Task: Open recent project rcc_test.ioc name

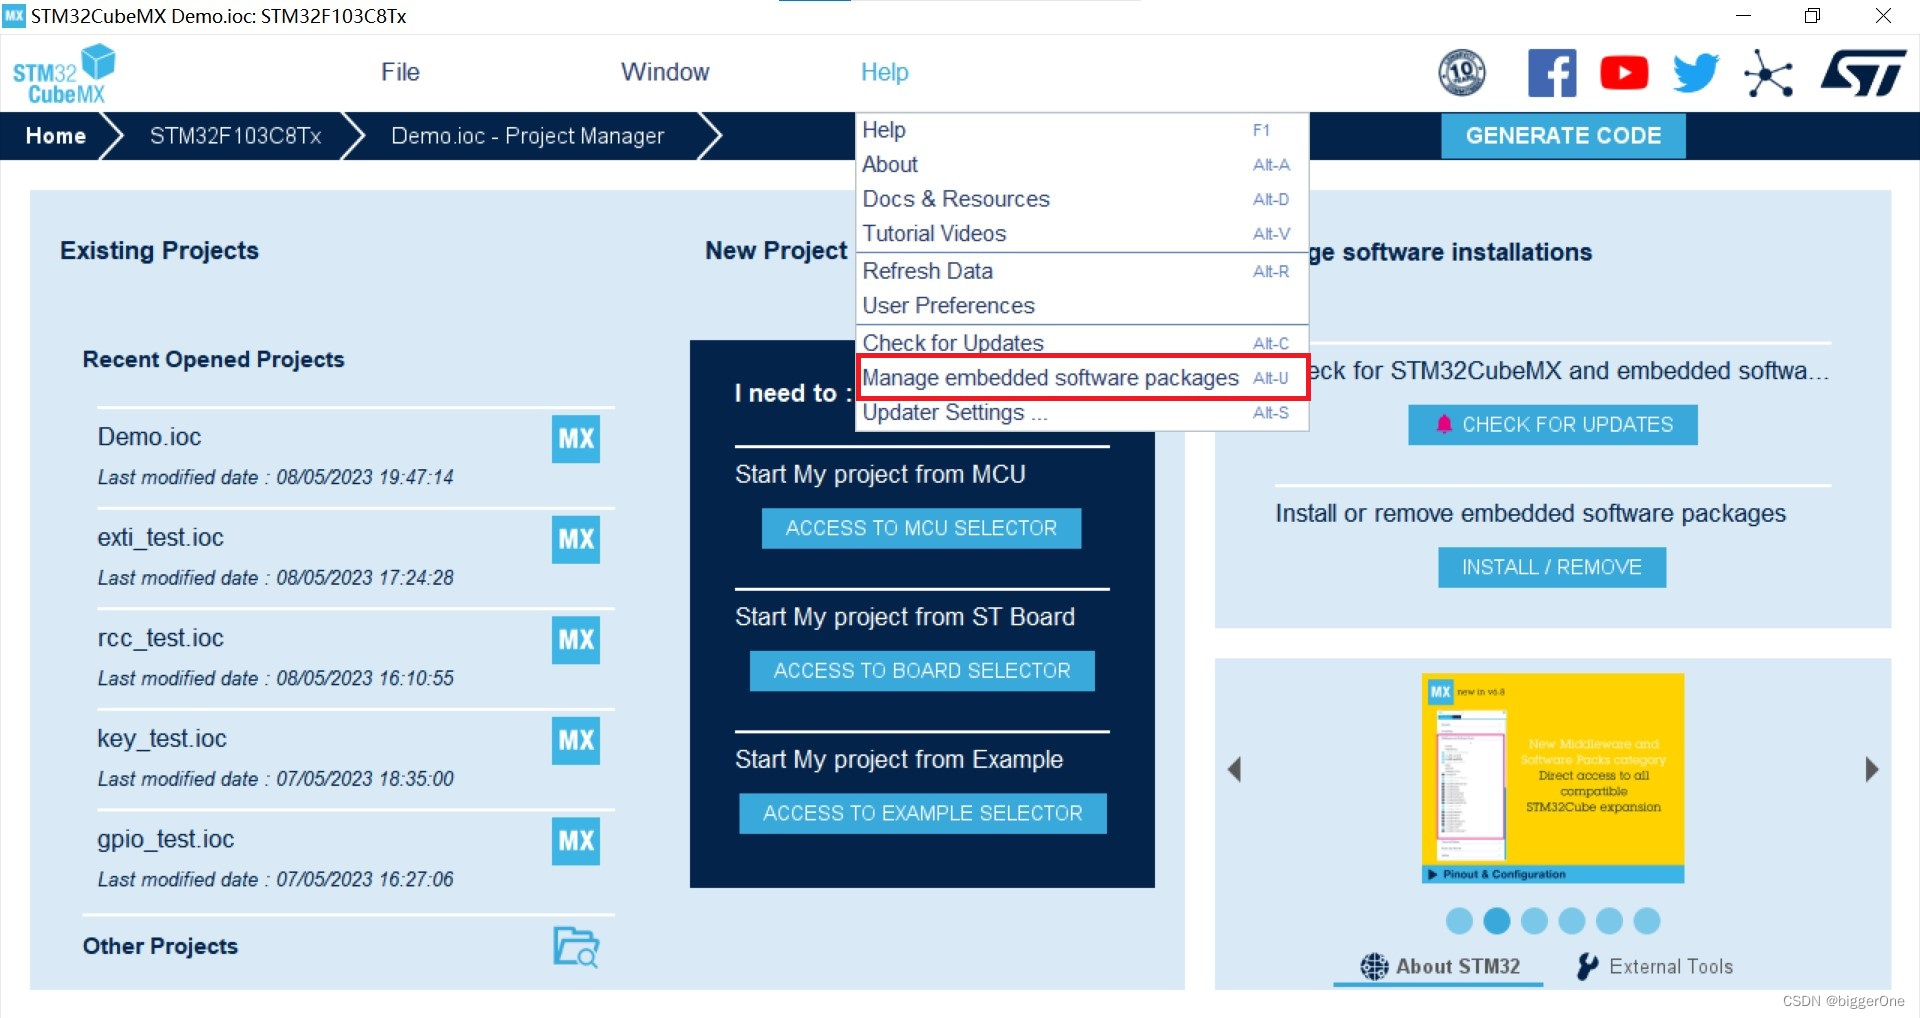Action: [160, 638]
